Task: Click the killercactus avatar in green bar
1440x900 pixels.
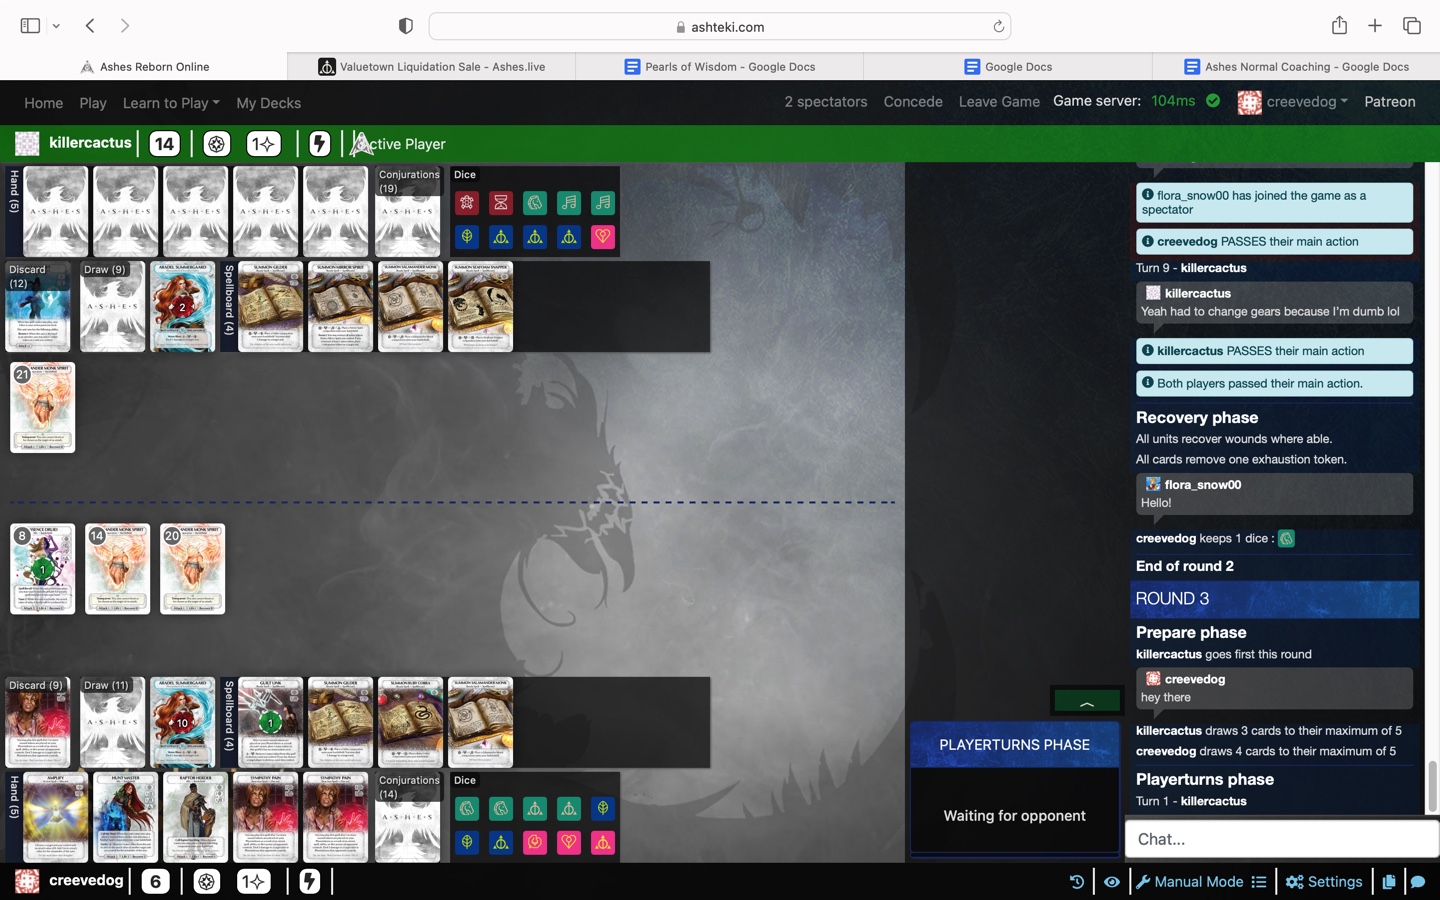Action: [x=27, y=143]
